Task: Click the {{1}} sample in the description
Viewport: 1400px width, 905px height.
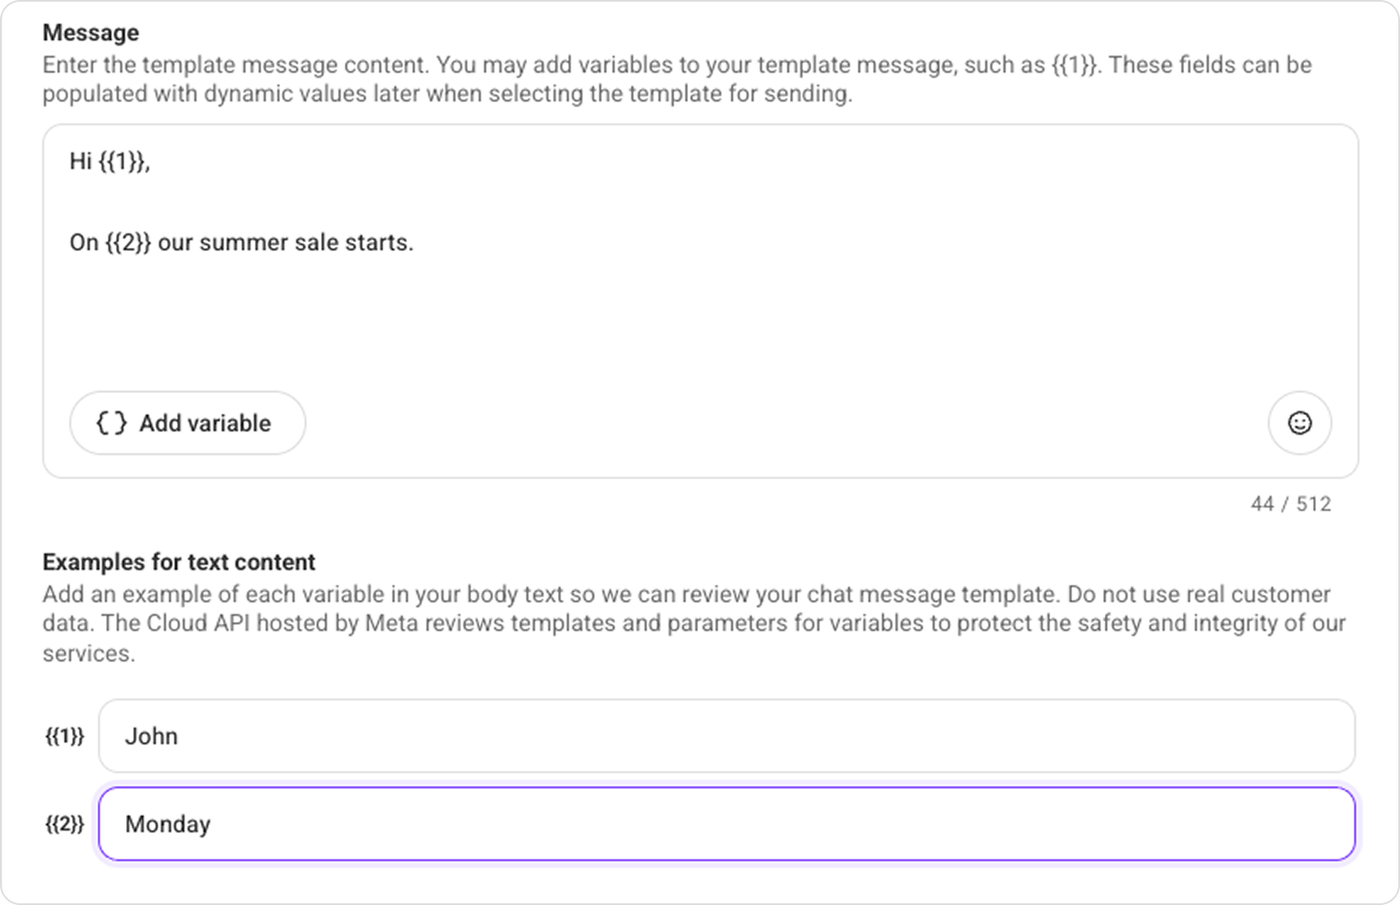Action: (1074, 65)
